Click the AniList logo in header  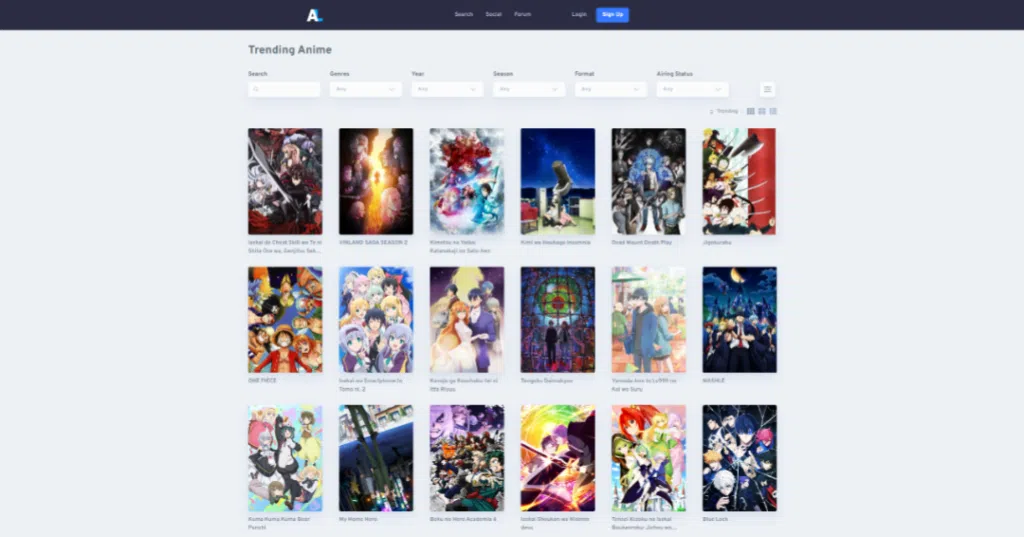[x=315, y=14]
